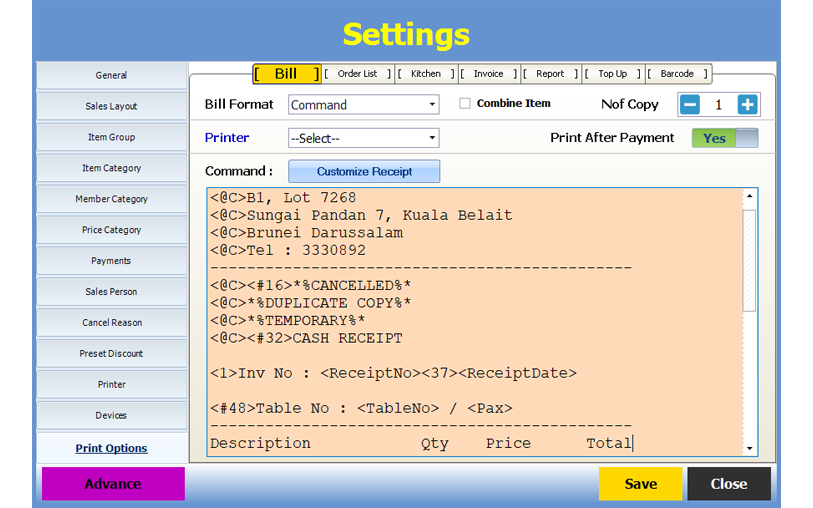Screen dimensions: 813x508
Task: Switch to the Order List tab
Action: (358, 74)
